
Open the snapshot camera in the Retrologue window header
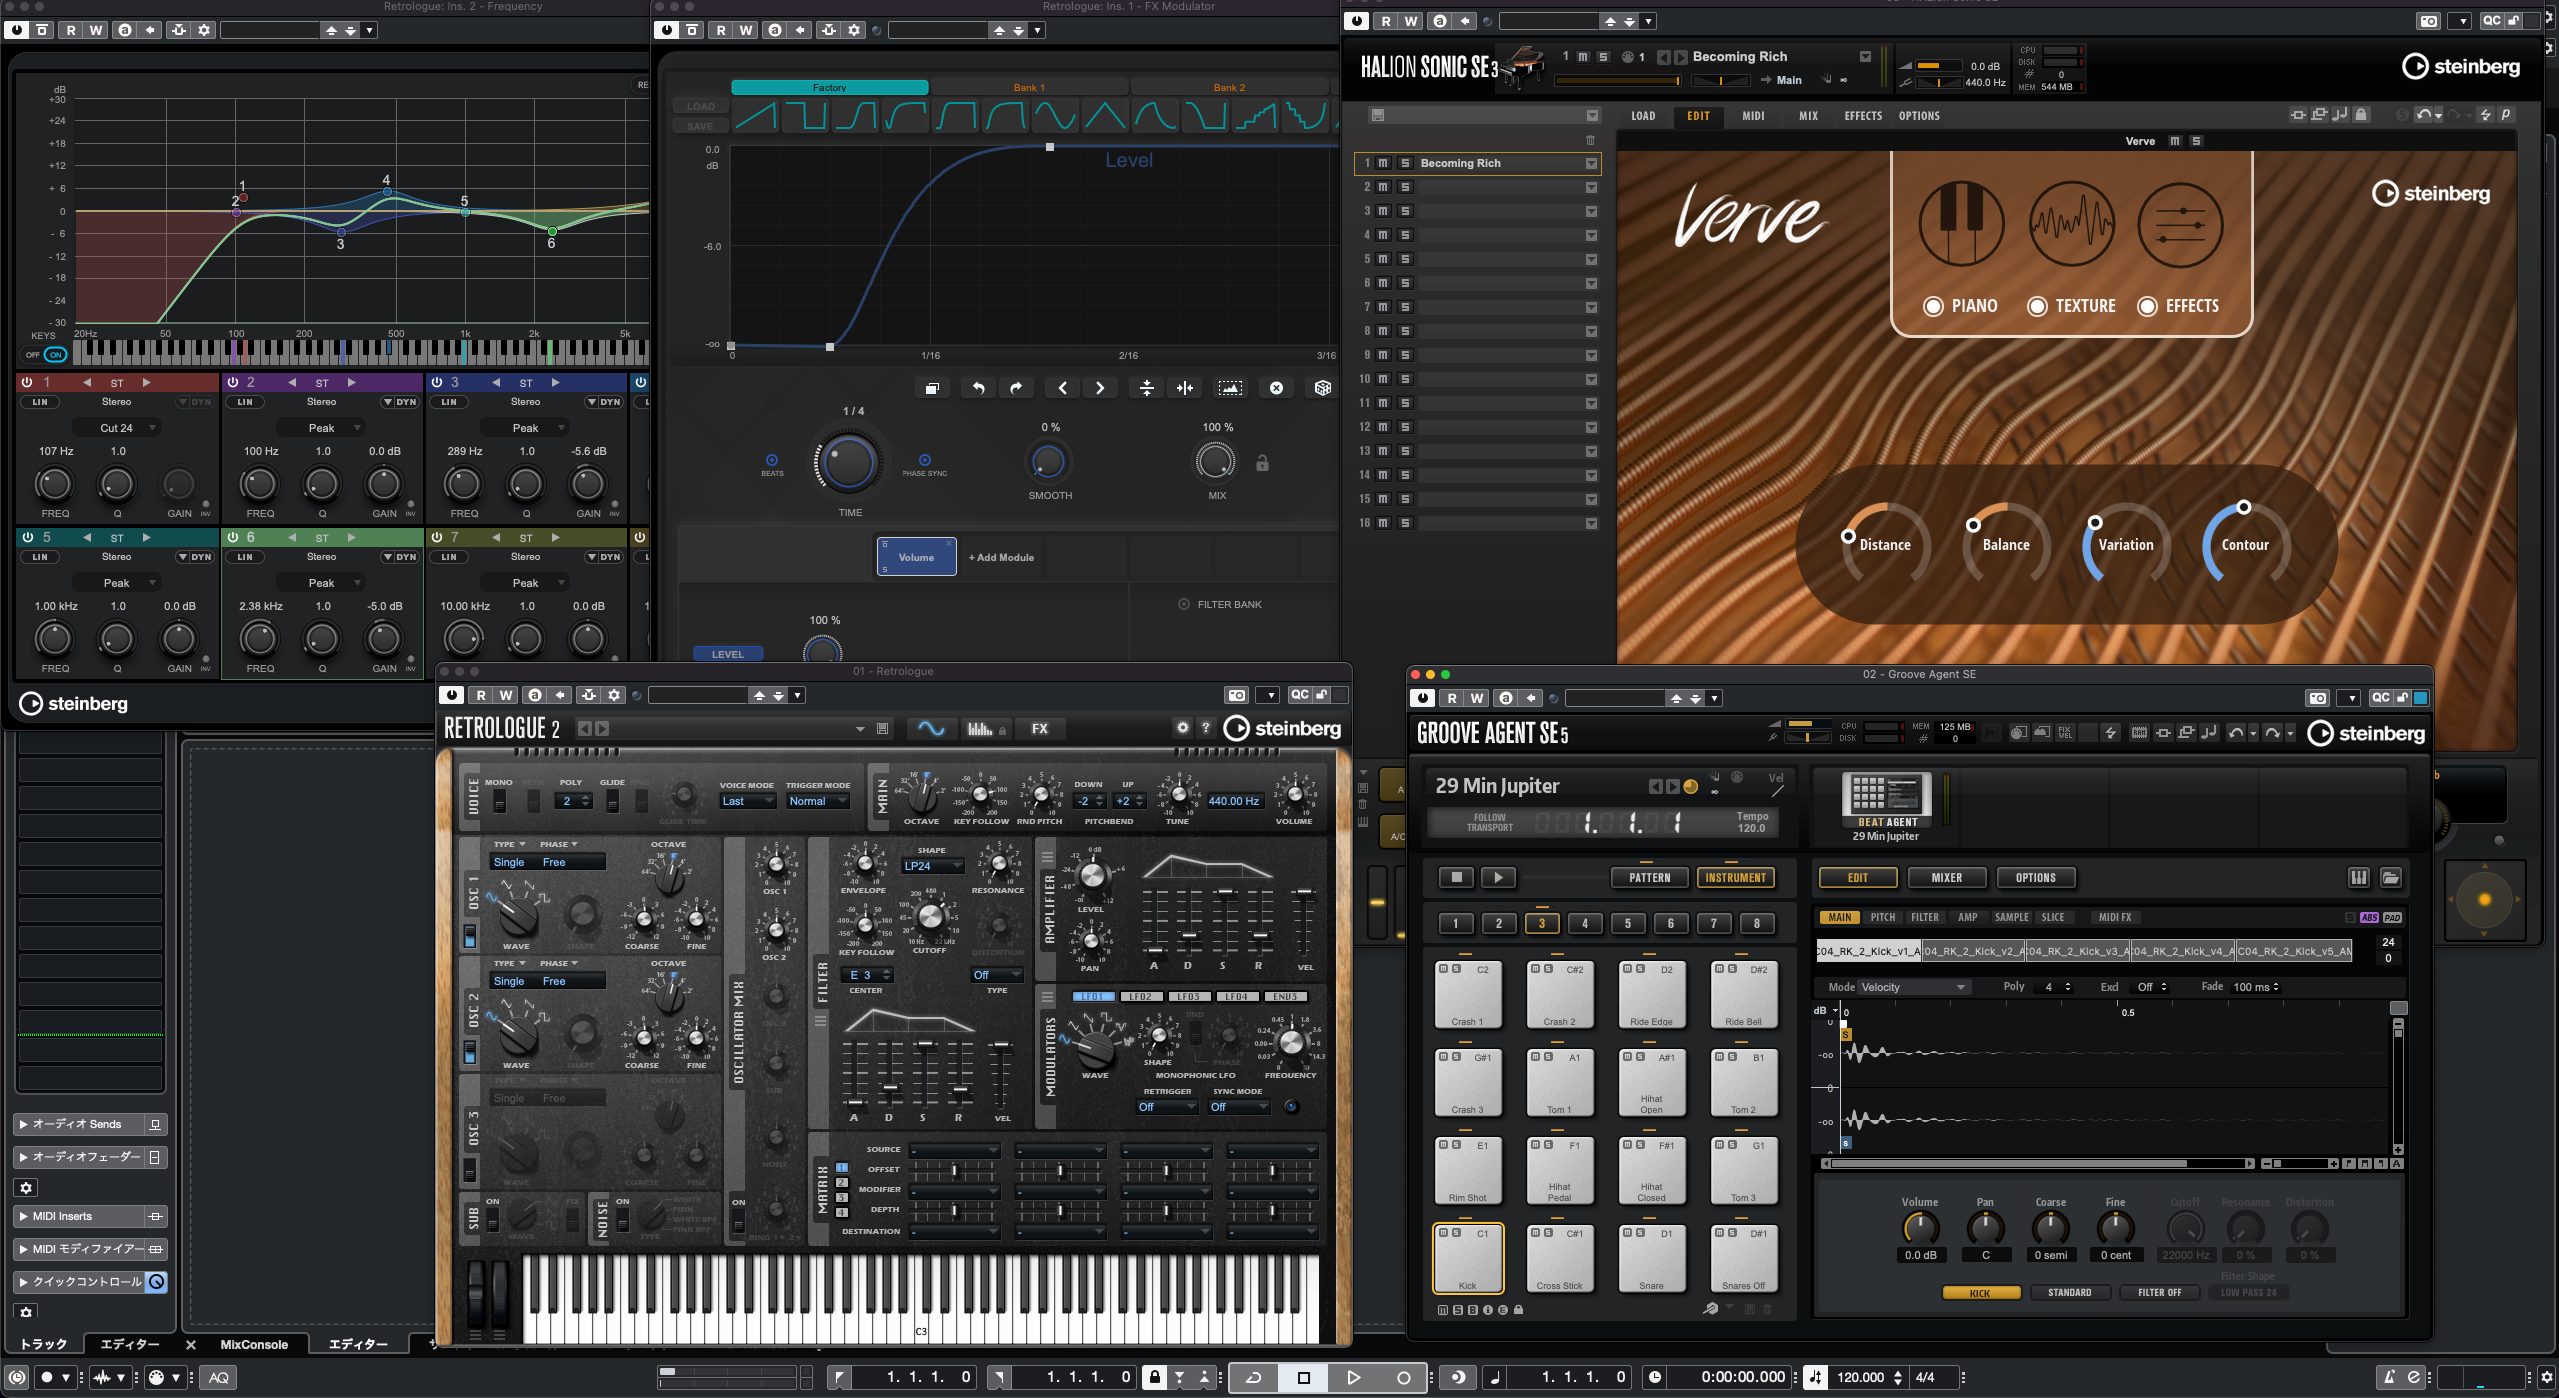(1237, 695)
